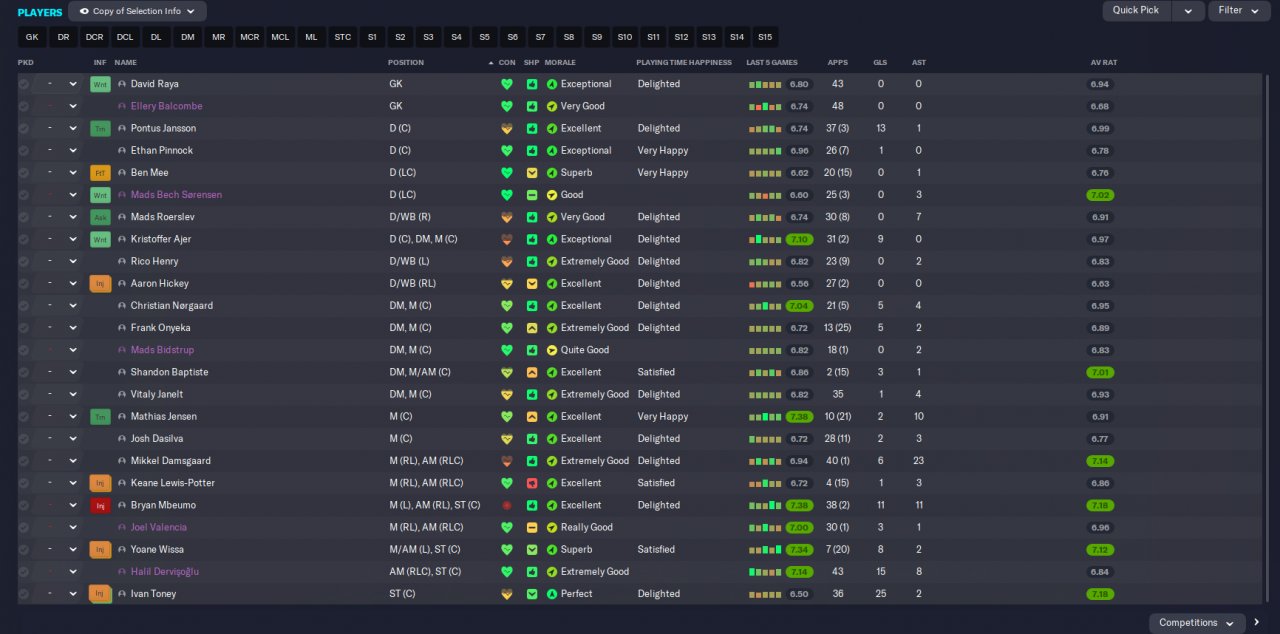Click Ivan Toney's 7.18 average rating badge
This screenshot has height=634, width=1280.
(1100, 594)
